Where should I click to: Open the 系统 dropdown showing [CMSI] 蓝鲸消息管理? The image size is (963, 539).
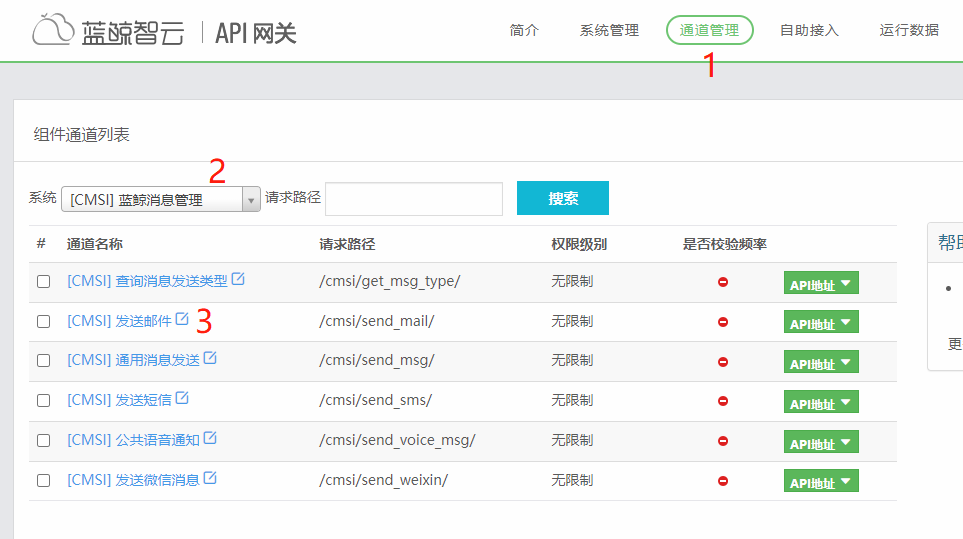point(161,200)
